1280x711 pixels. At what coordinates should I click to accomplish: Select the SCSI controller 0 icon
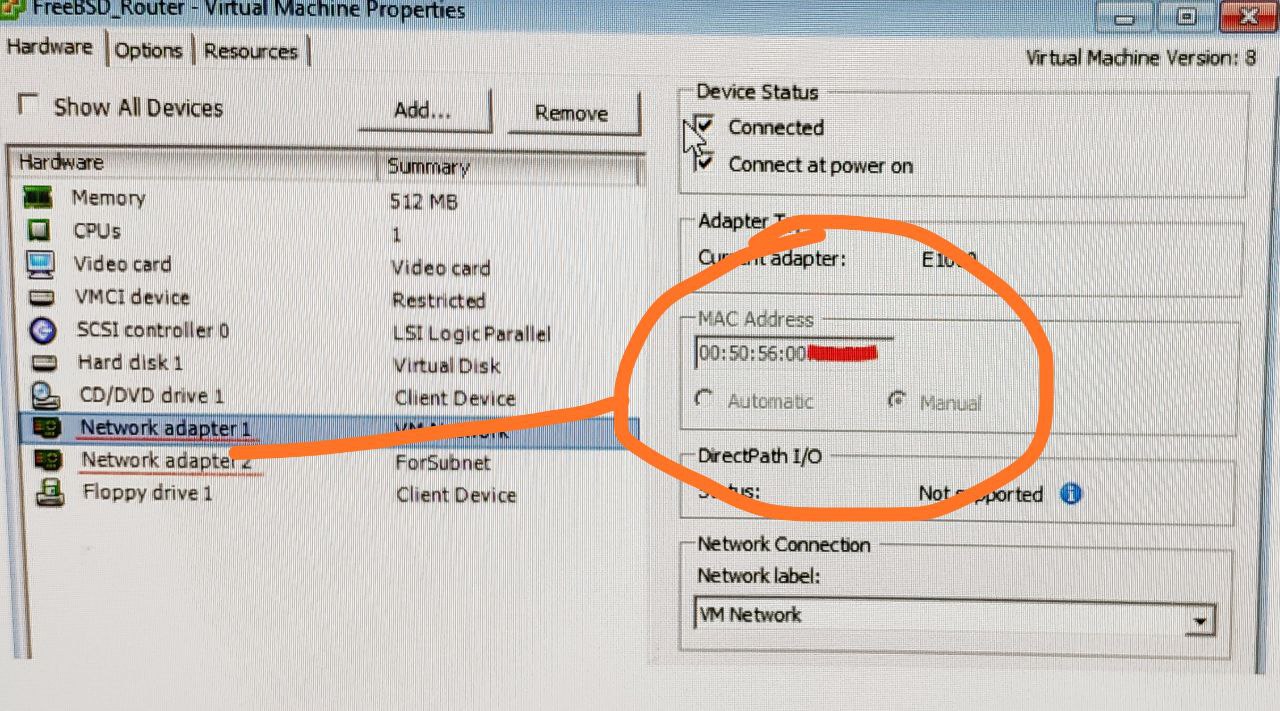[x=42, y=330]
